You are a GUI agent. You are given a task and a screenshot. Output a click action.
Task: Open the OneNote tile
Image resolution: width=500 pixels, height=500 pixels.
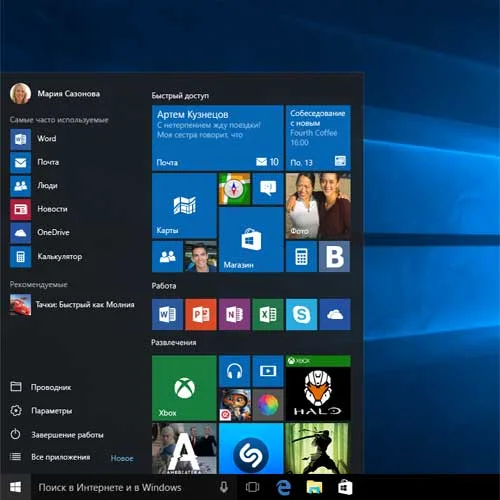click(234, 314)
